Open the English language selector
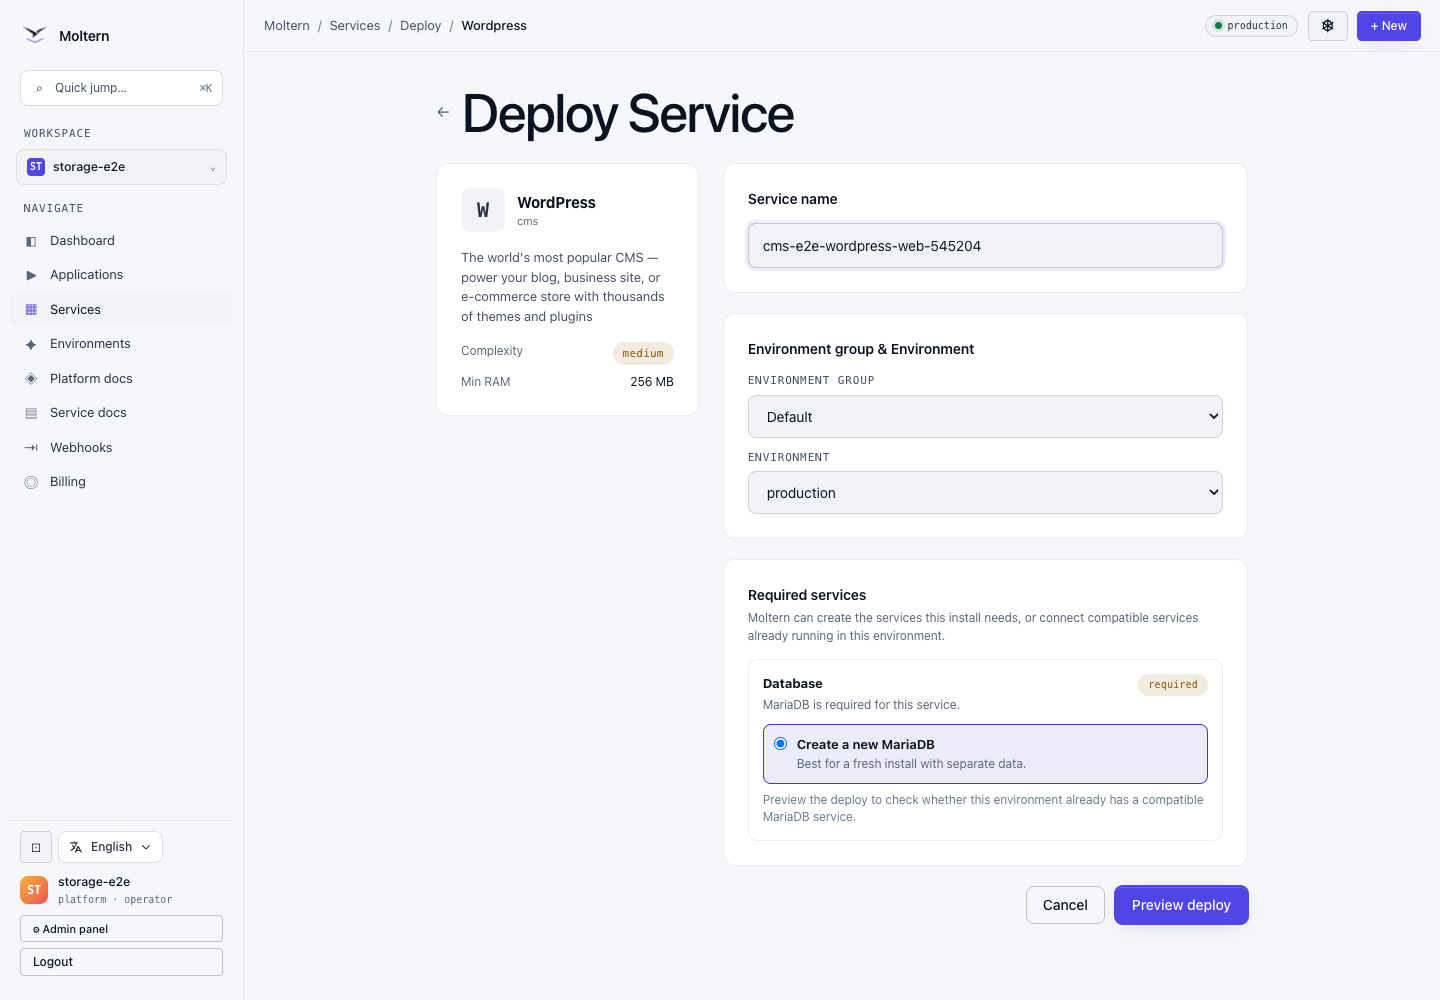Viewport: 1440px width, 1000px height. tap(110, 847)
